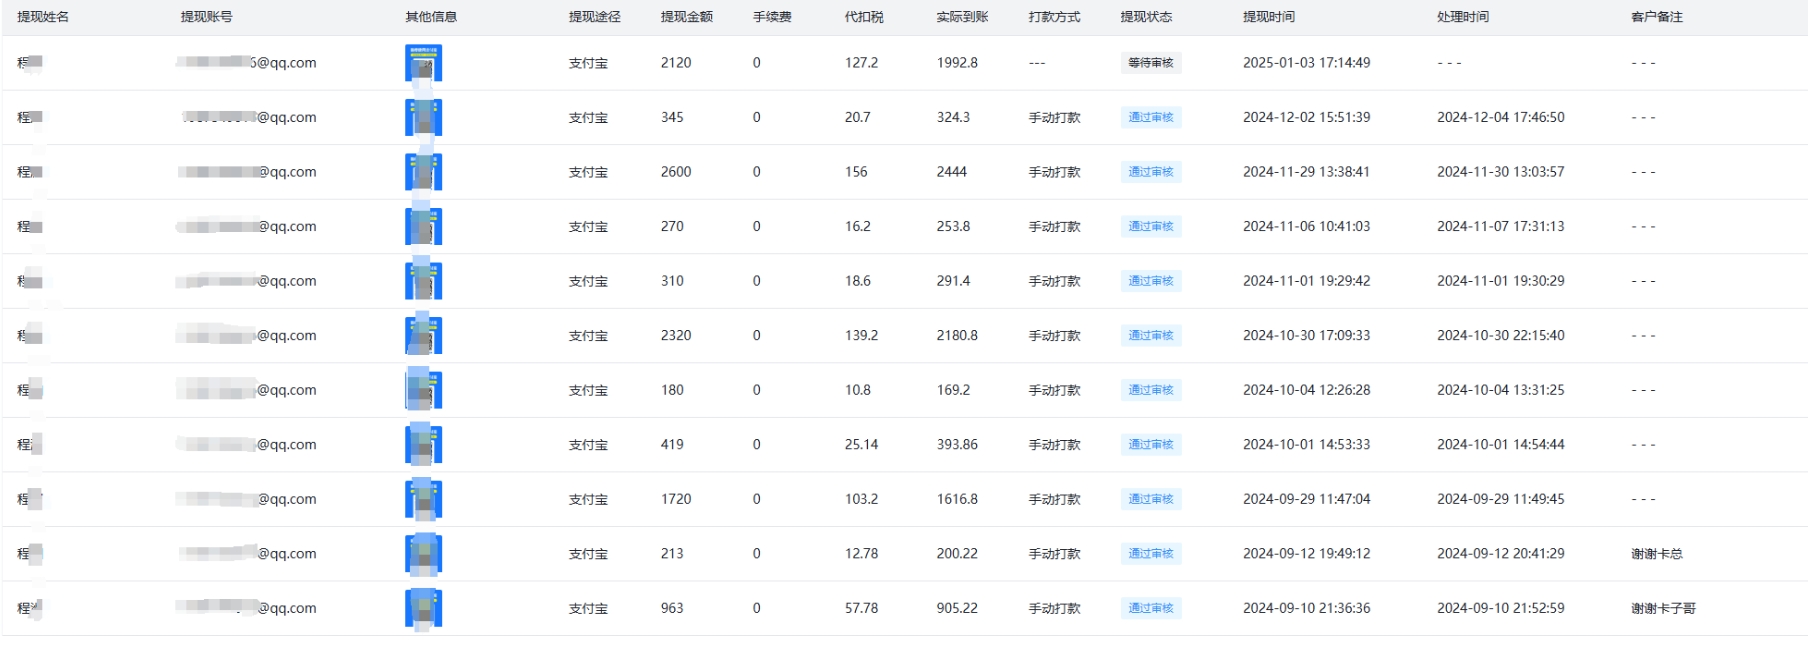Click the 2025-01-03 17:14:49 withdrawal time cell
This screenshot has height=647, width=1808.
pyautogui.click(x=1306, y=63)
